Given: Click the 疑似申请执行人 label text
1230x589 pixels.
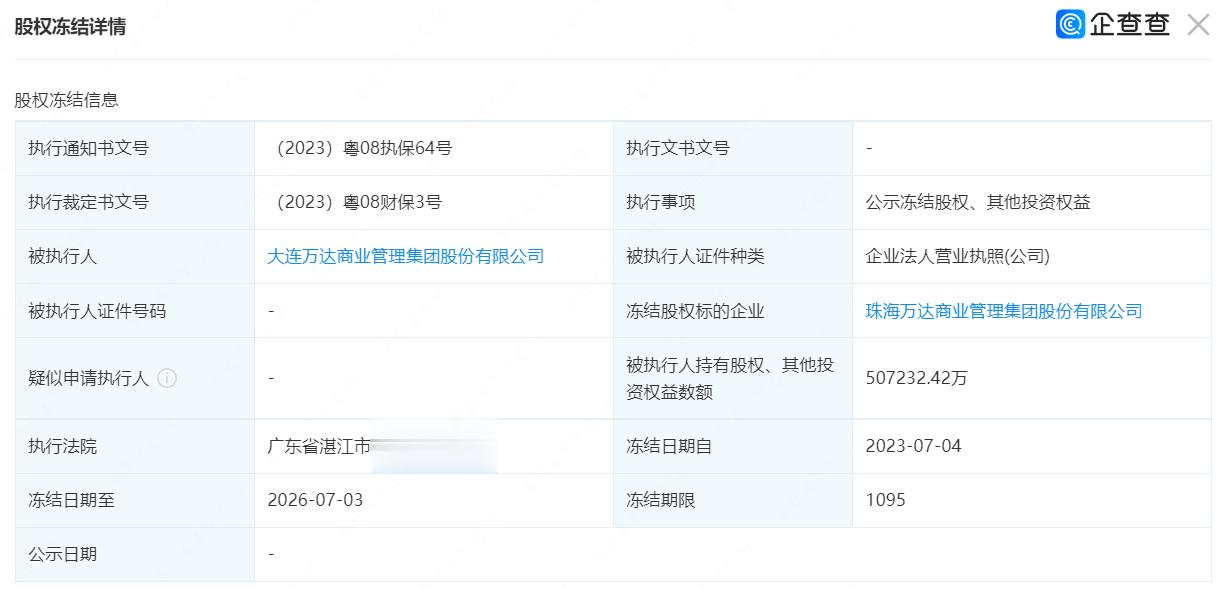Looking at the screenshot, I should (x=89, y=378).
